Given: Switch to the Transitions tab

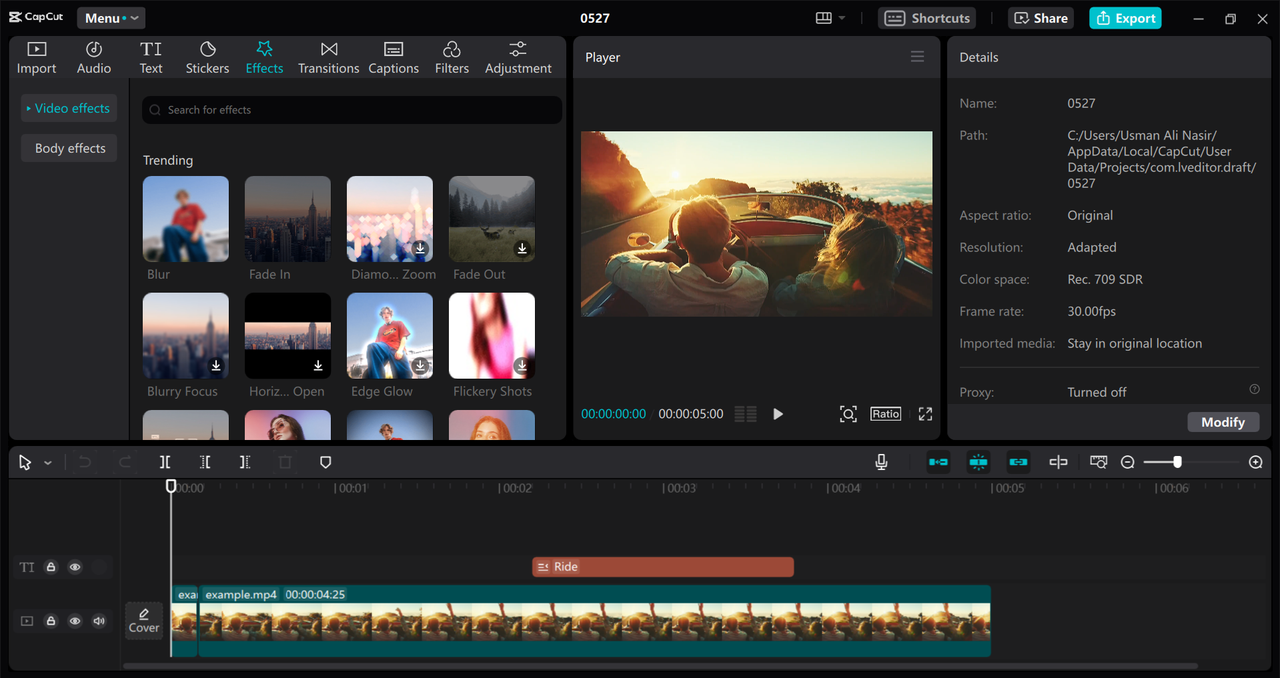Looking at the screenshot, I should (x=328, y=58).
